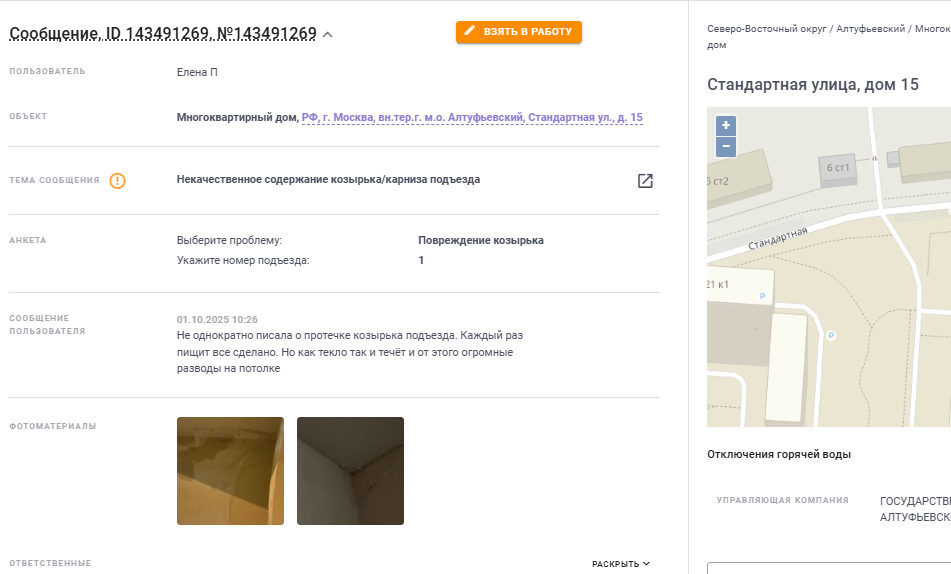This screenshot has height=574, width=951.
Task: Open the first photo thumbnail of ceiling stains
Action: [230, 471]
